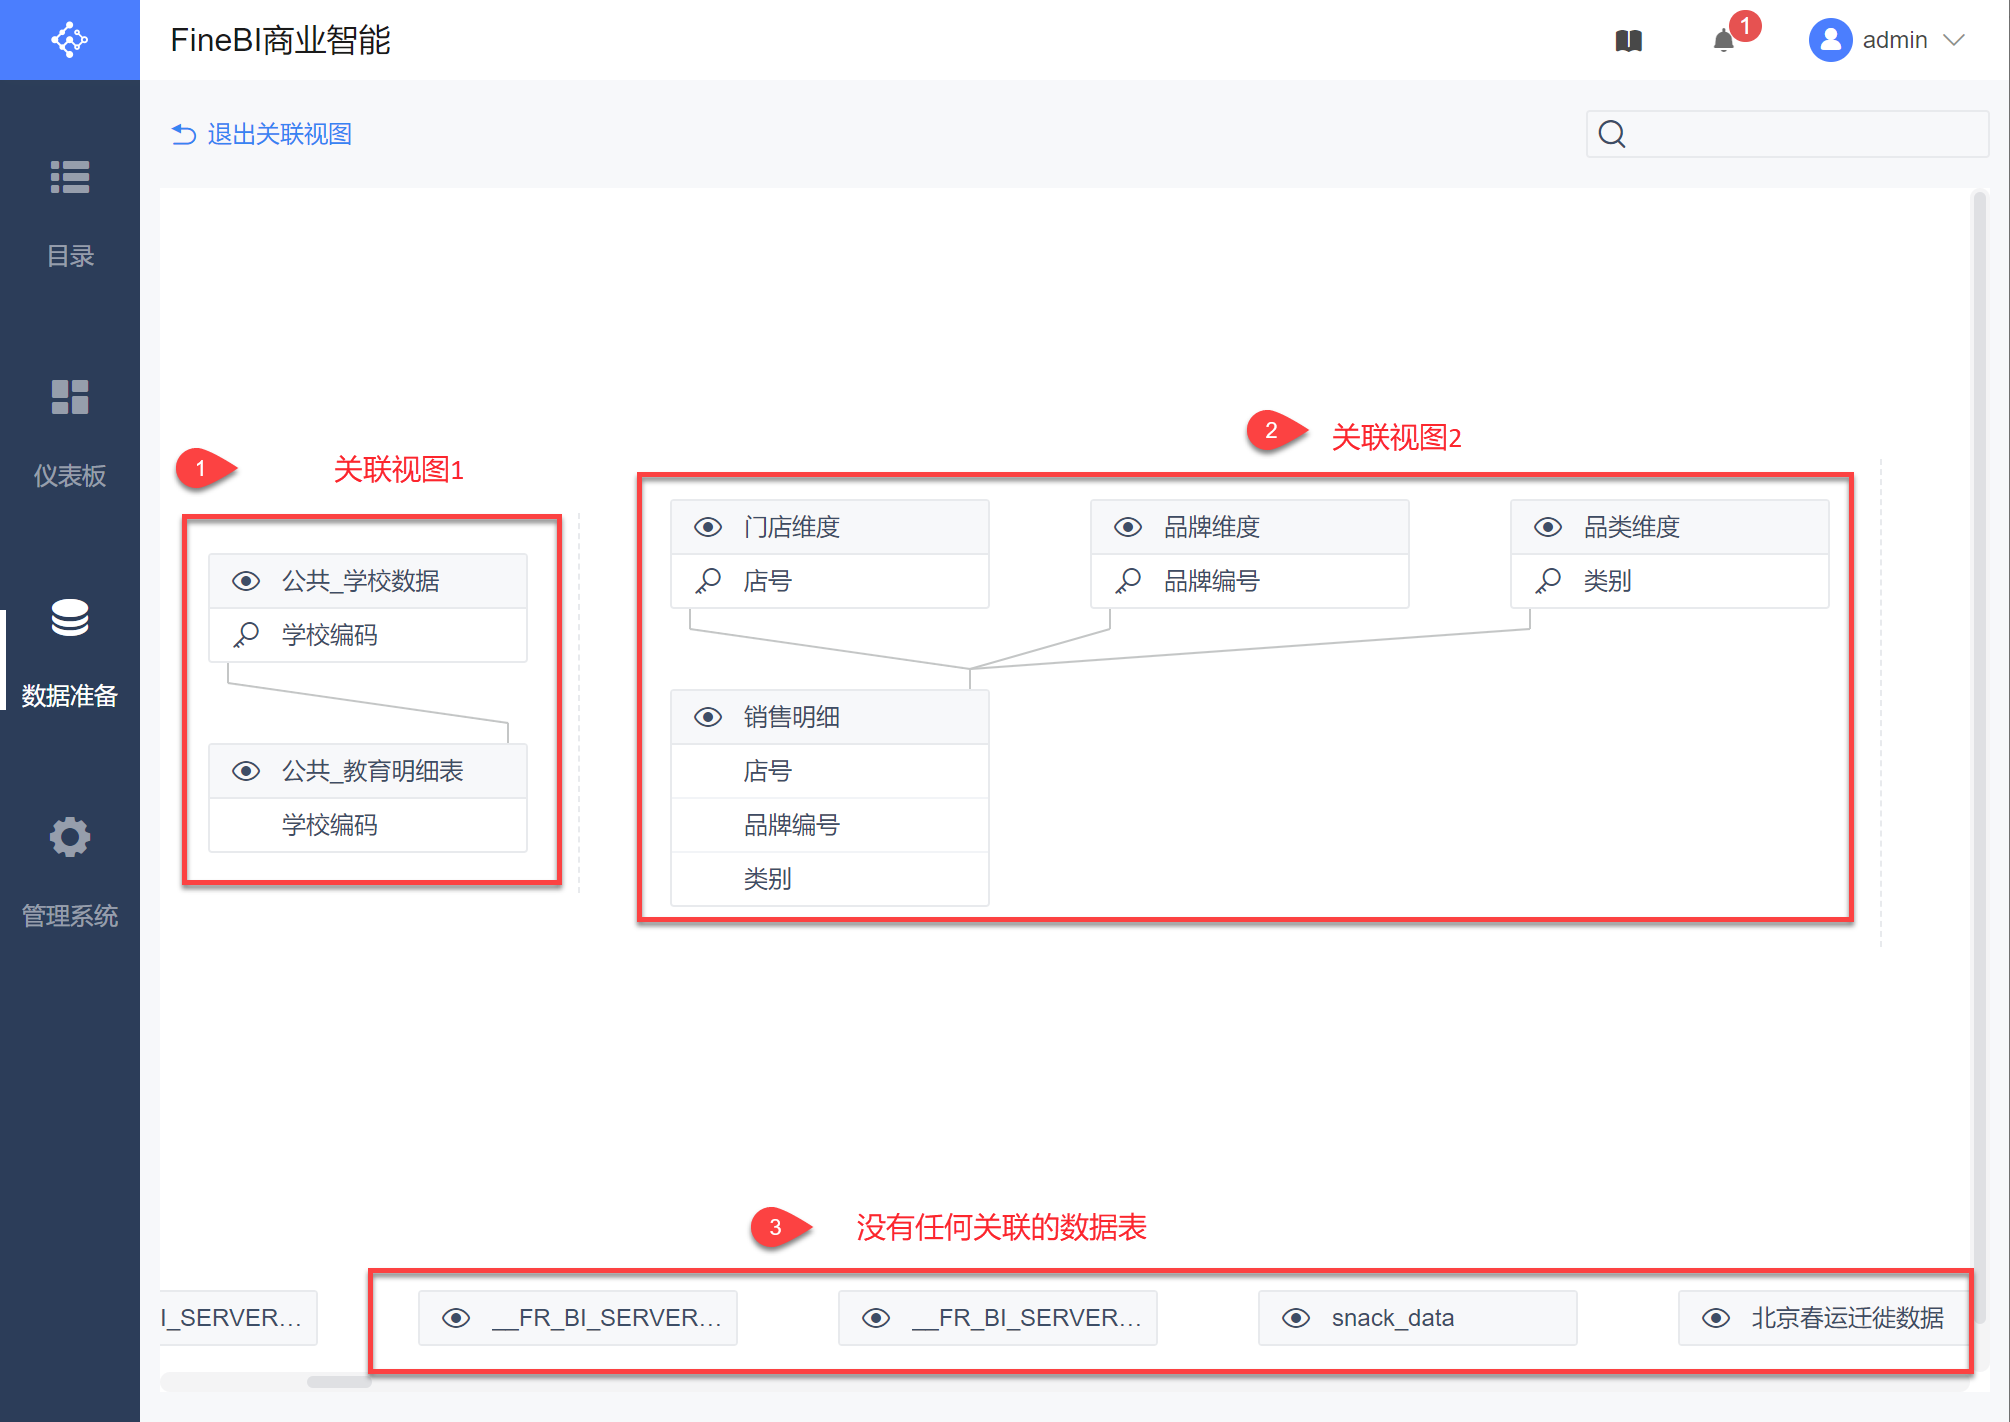
Task: Click key icon beside 品牌编号 in 品牌维度
Action: tap(1129, 580)
